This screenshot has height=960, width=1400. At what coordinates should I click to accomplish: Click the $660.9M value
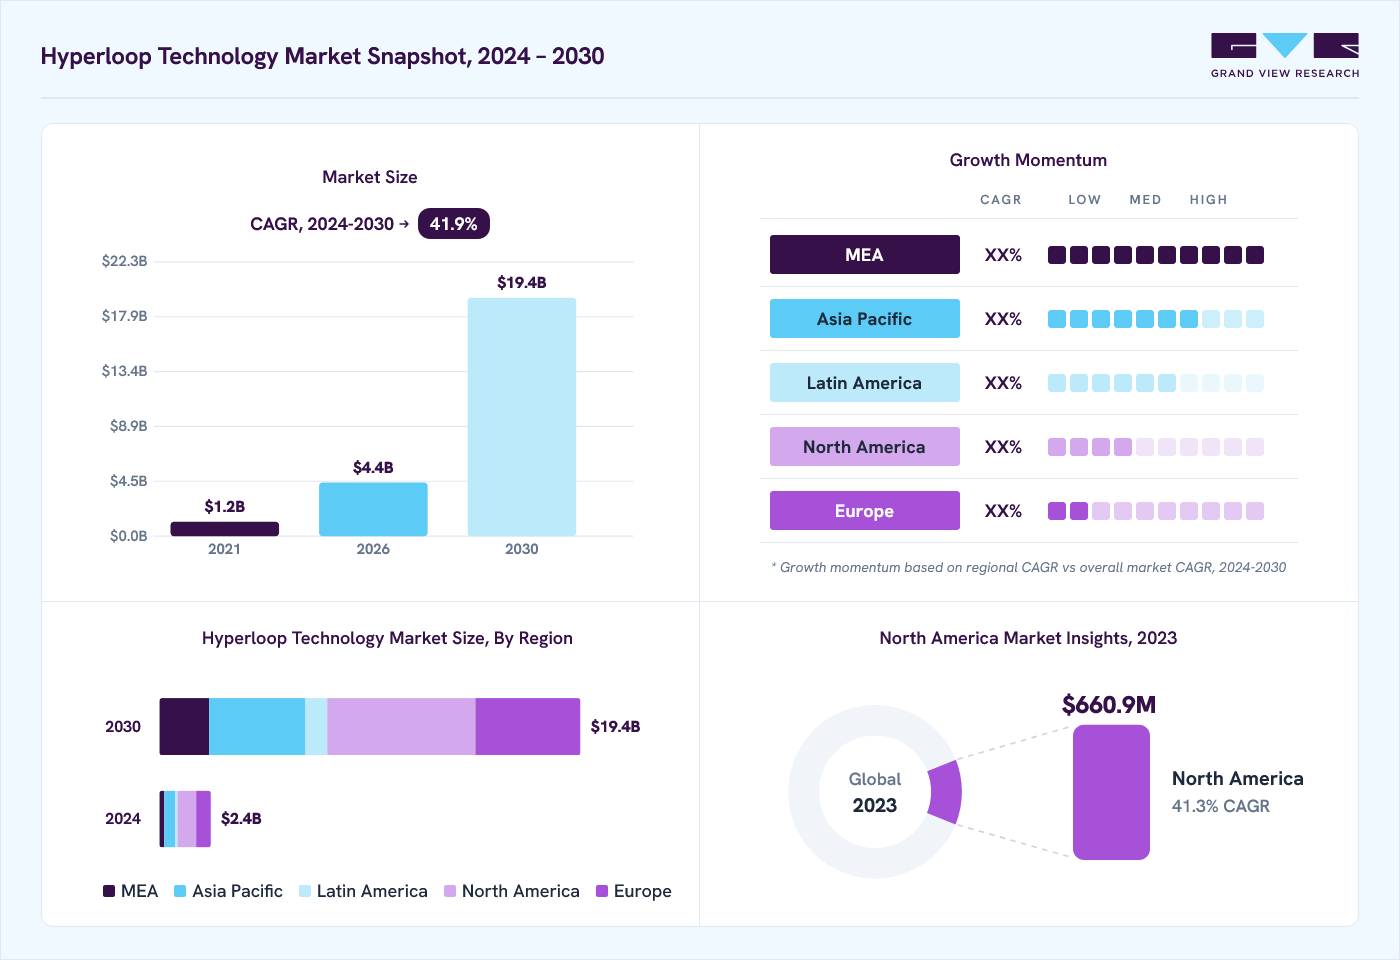click(x=1109, y=705)
